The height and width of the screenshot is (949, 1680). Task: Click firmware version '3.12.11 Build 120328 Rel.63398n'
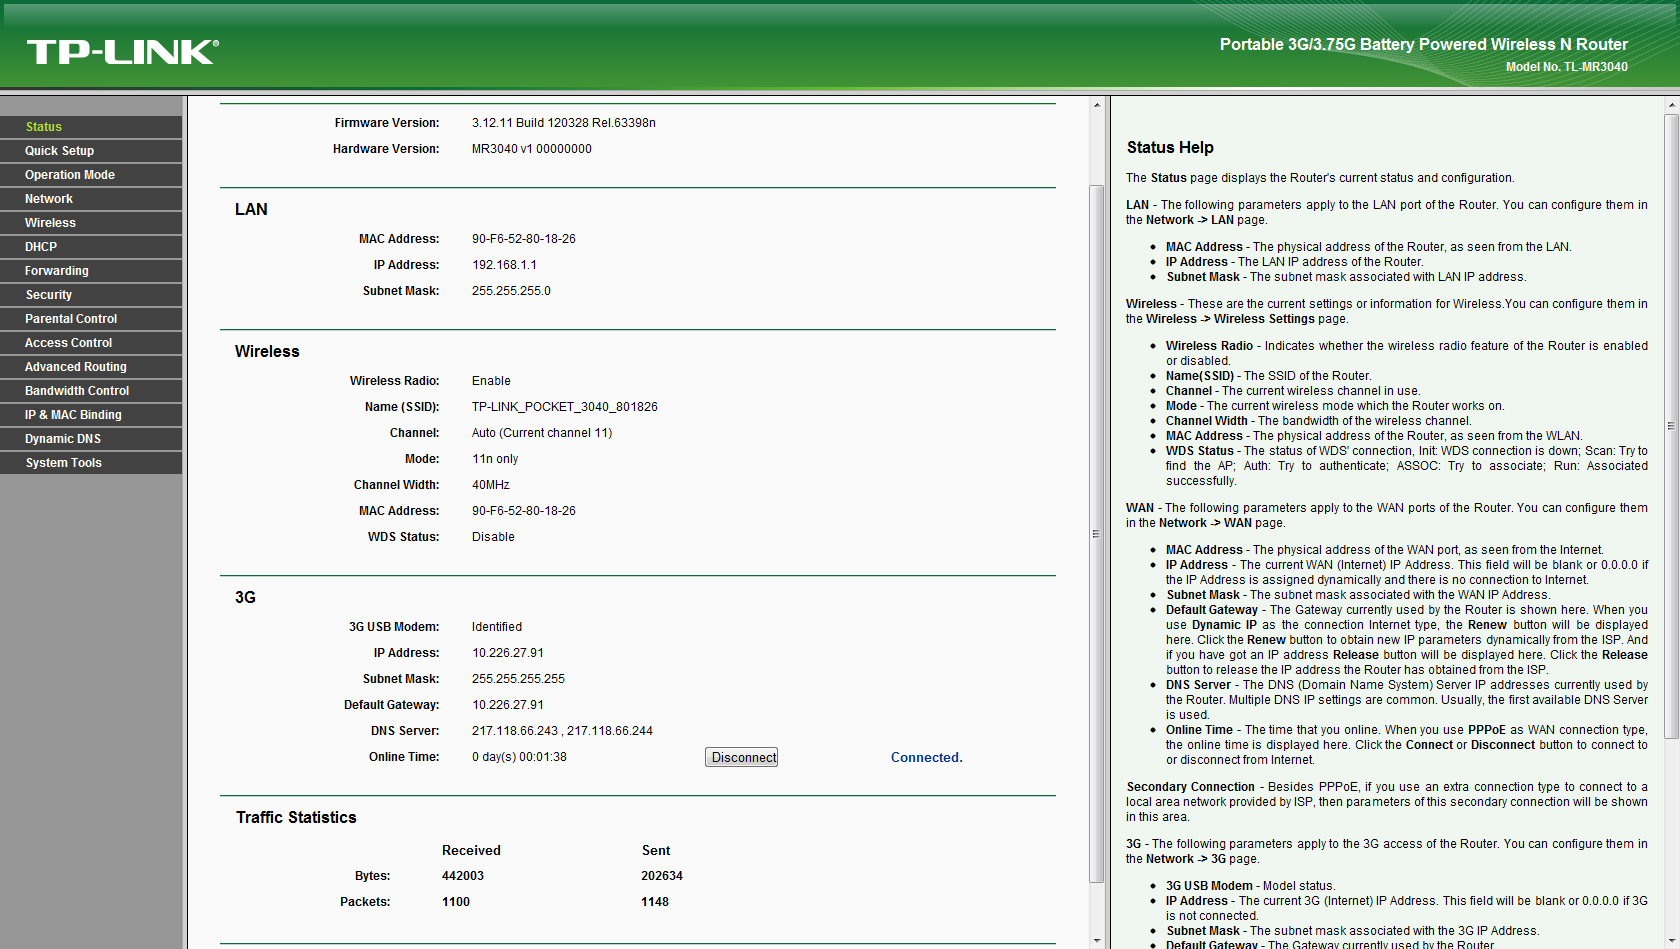coord(564,123)
